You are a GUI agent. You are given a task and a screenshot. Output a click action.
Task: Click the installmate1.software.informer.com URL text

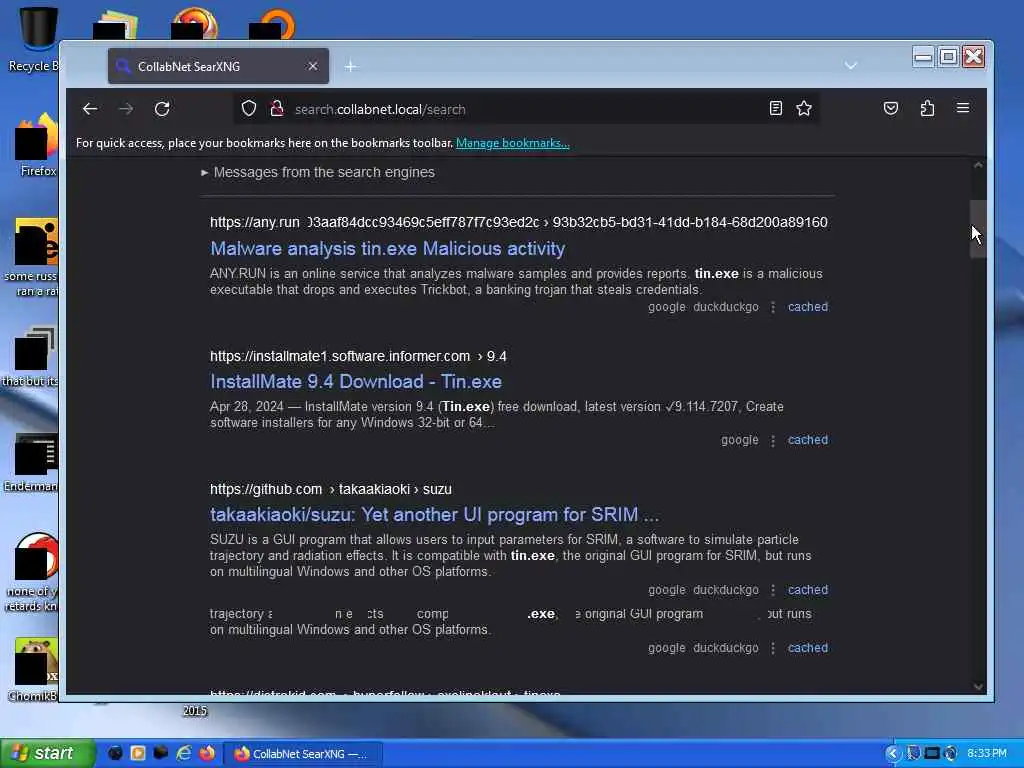(358, 357)
